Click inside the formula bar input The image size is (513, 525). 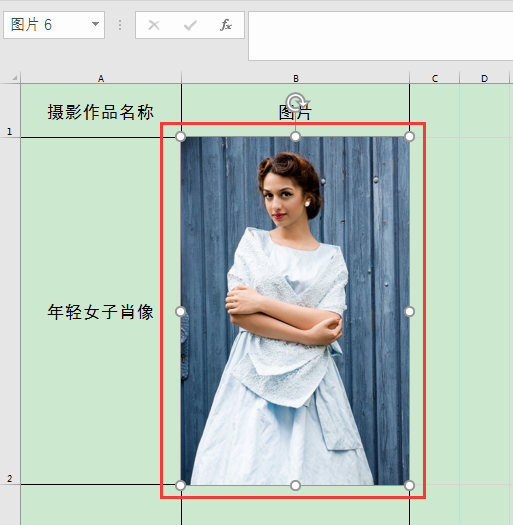[380, 36]
